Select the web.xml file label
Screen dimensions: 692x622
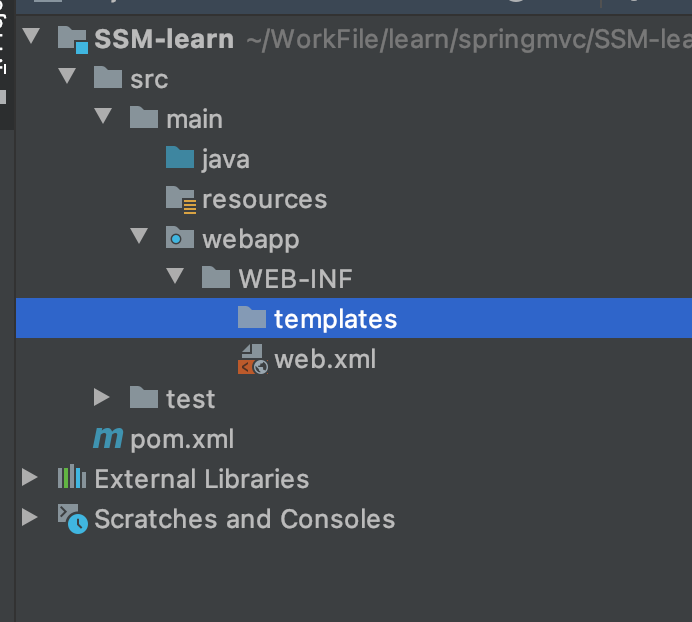click(325, 359)
